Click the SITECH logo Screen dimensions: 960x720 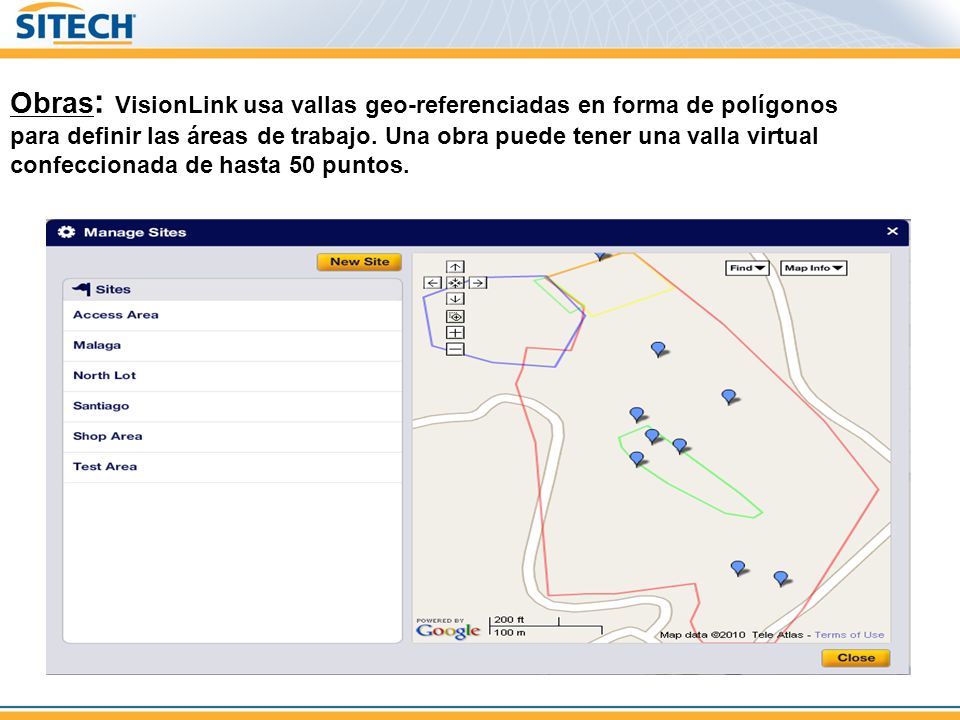(75, 24)
